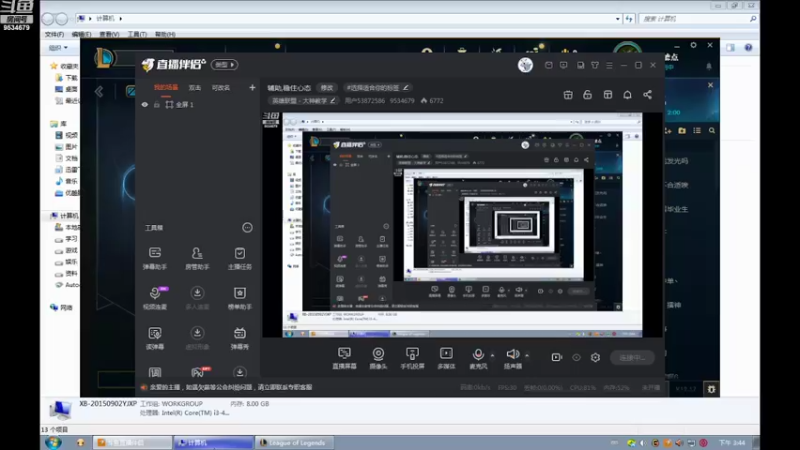
Task: Open the Explorer address bar dropdown arrow
Action: point(617,19)
